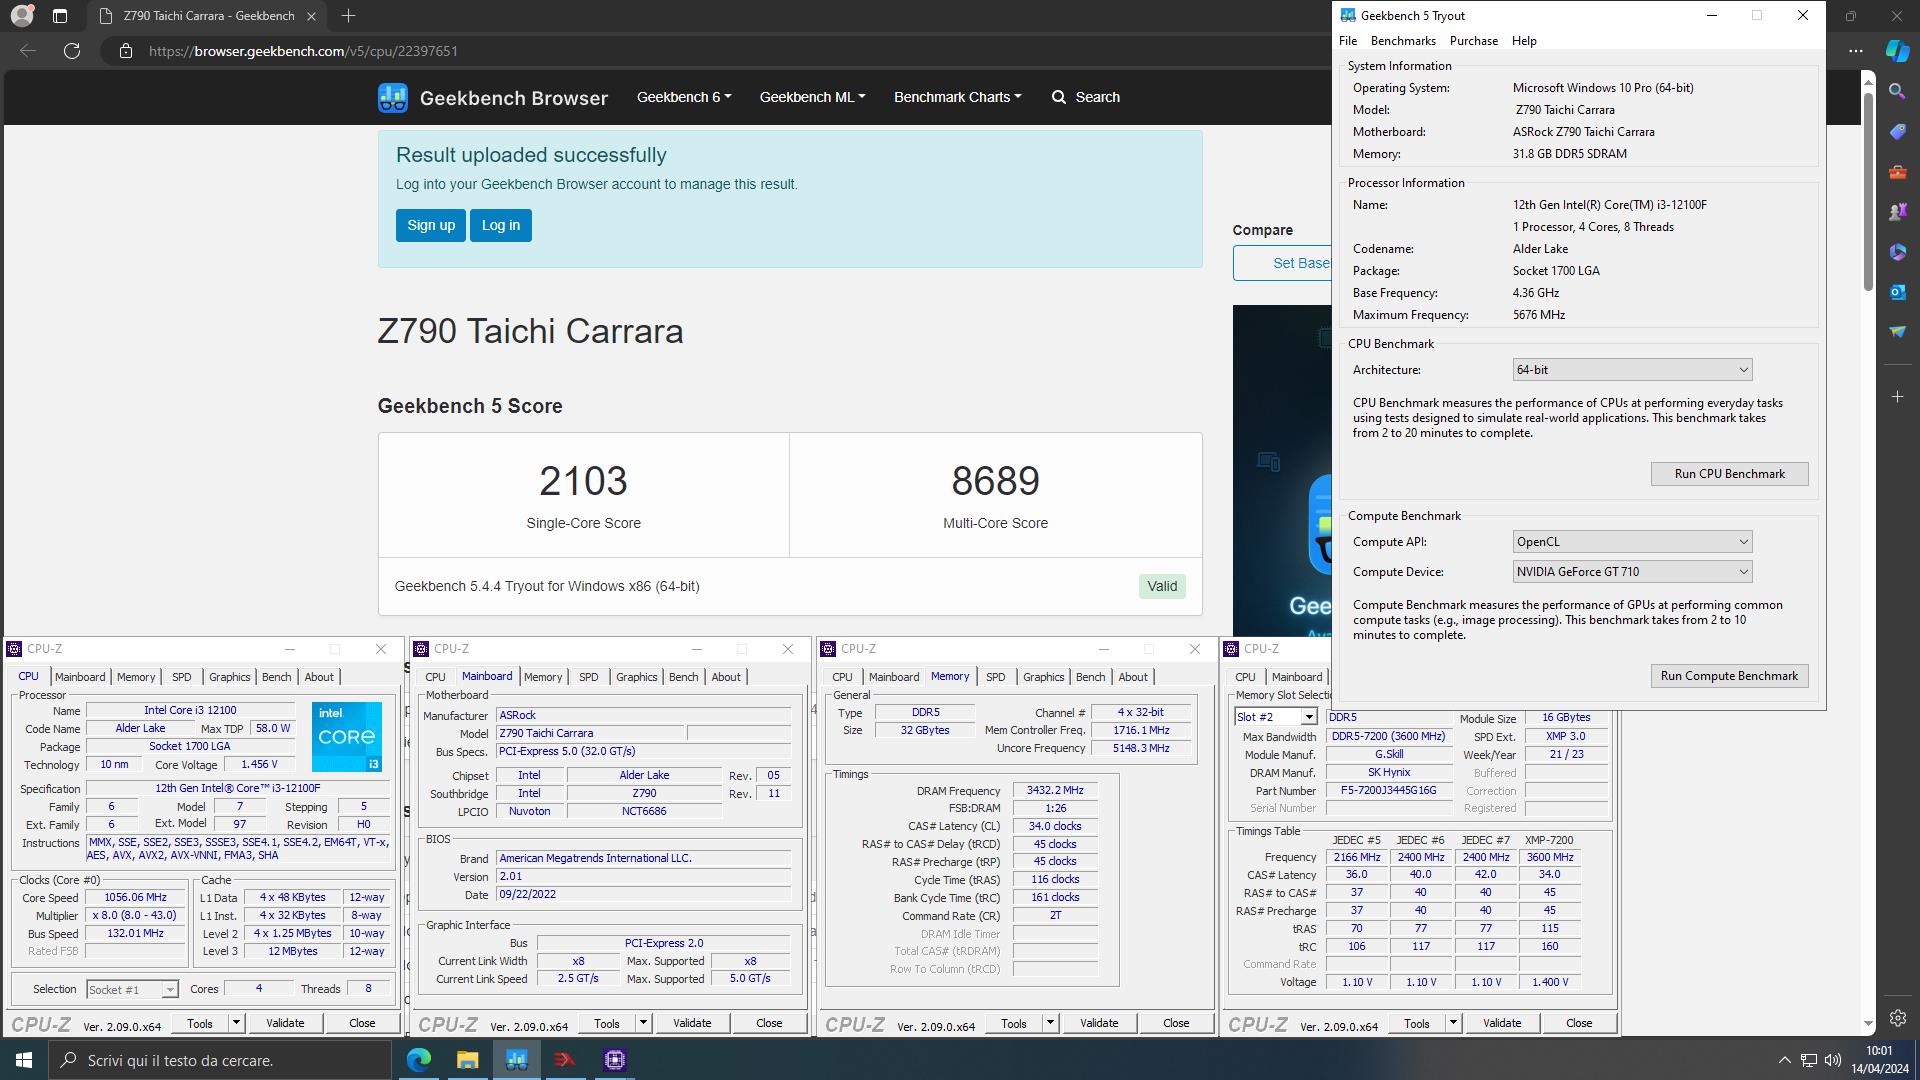
Task: Click Validate in CPU-Z CPU window
Action: pyautogui.click(x=285, y=1023)
